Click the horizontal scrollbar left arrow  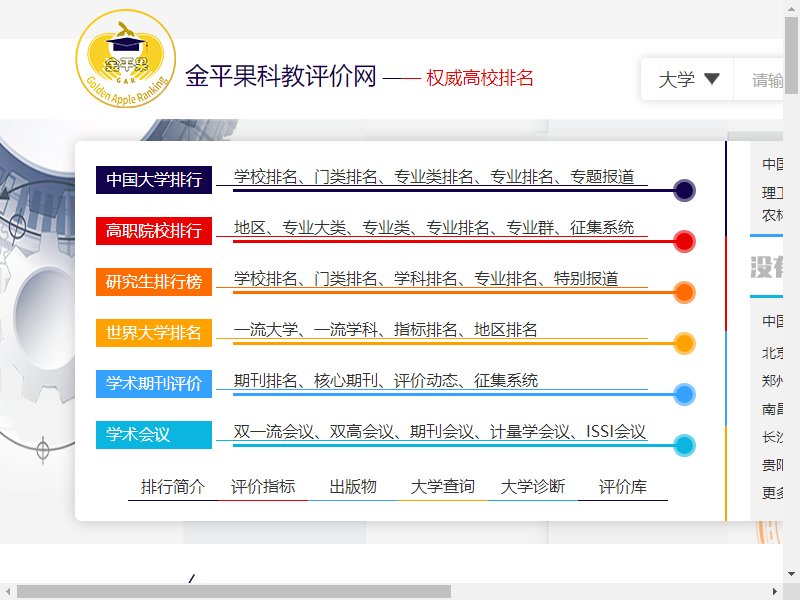[x=8, y=592]
